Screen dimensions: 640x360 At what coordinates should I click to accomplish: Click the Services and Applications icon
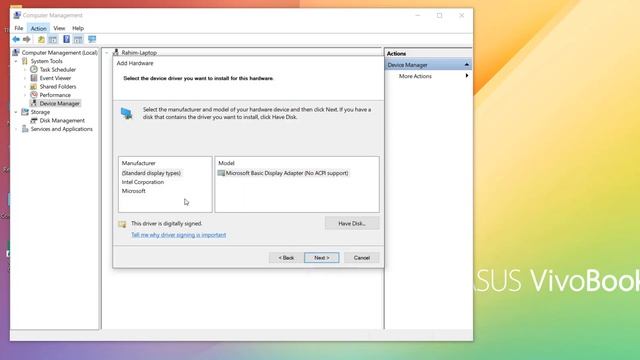(x=25, y=129)
